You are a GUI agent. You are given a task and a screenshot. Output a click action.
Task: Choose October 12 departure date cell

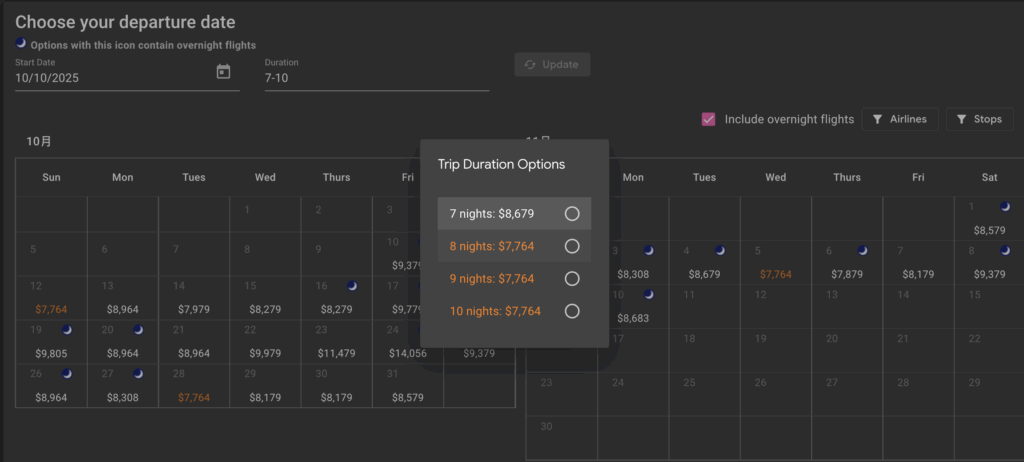(52, 300)
